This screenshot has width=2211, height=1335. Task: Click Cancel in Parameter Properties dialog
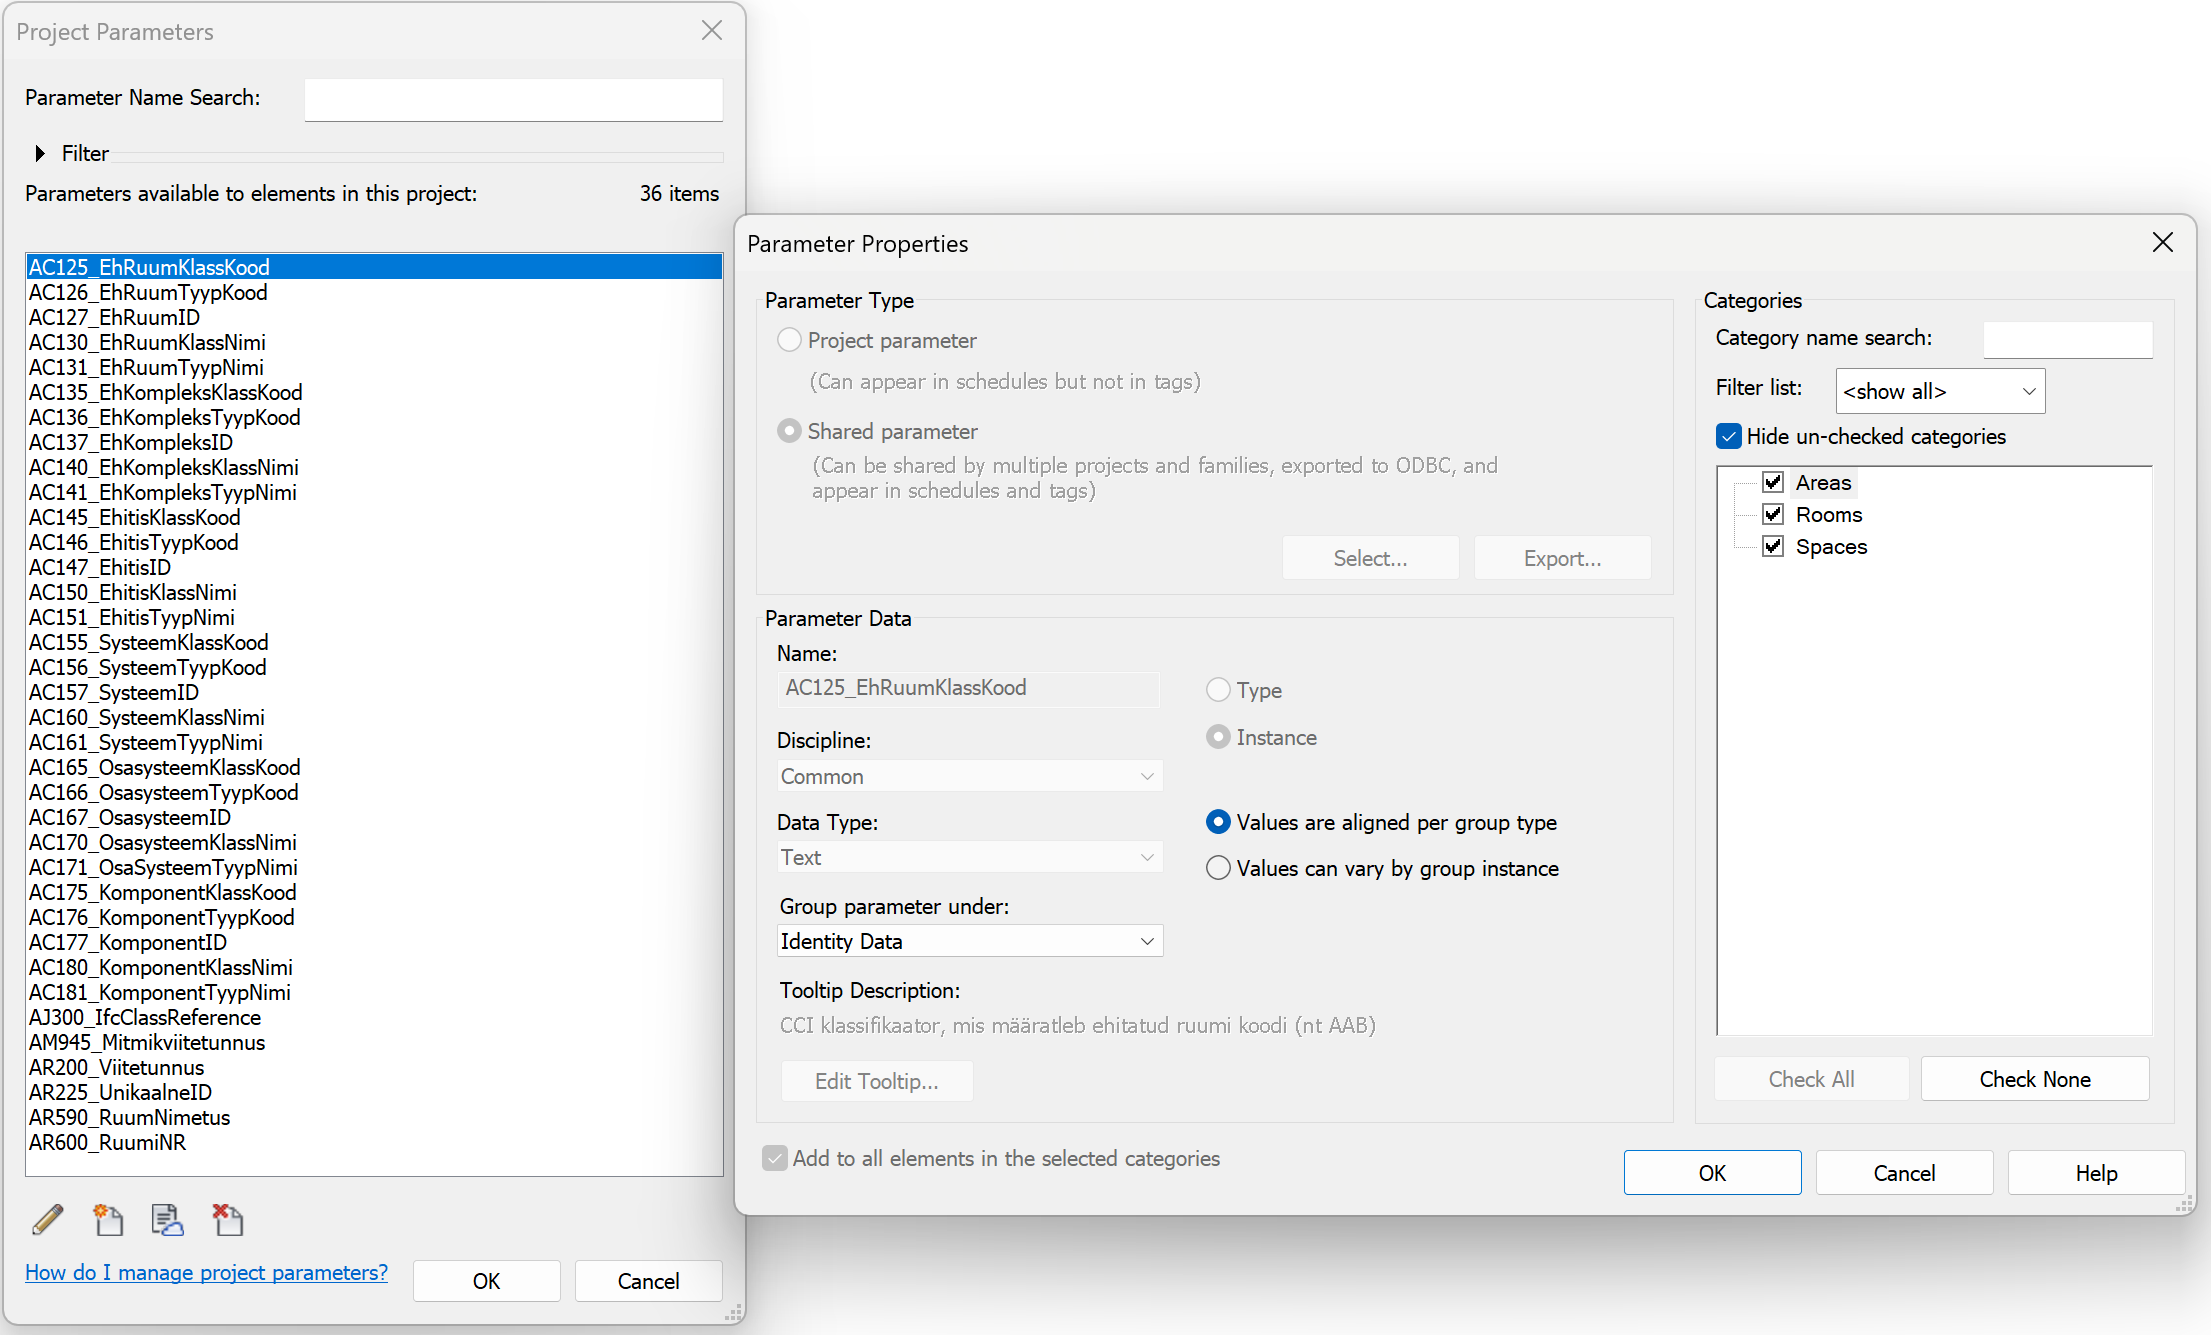1904,1173
